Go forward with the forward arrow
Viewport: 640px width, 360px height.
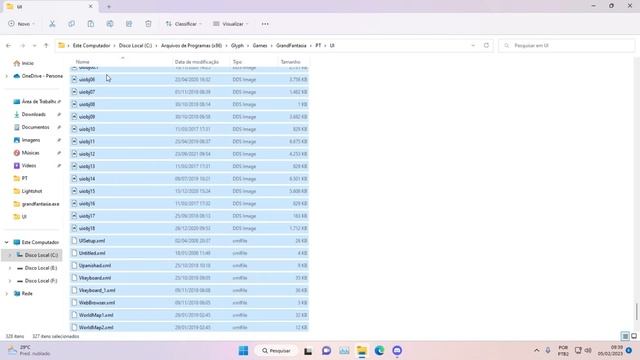coord(22,46)
